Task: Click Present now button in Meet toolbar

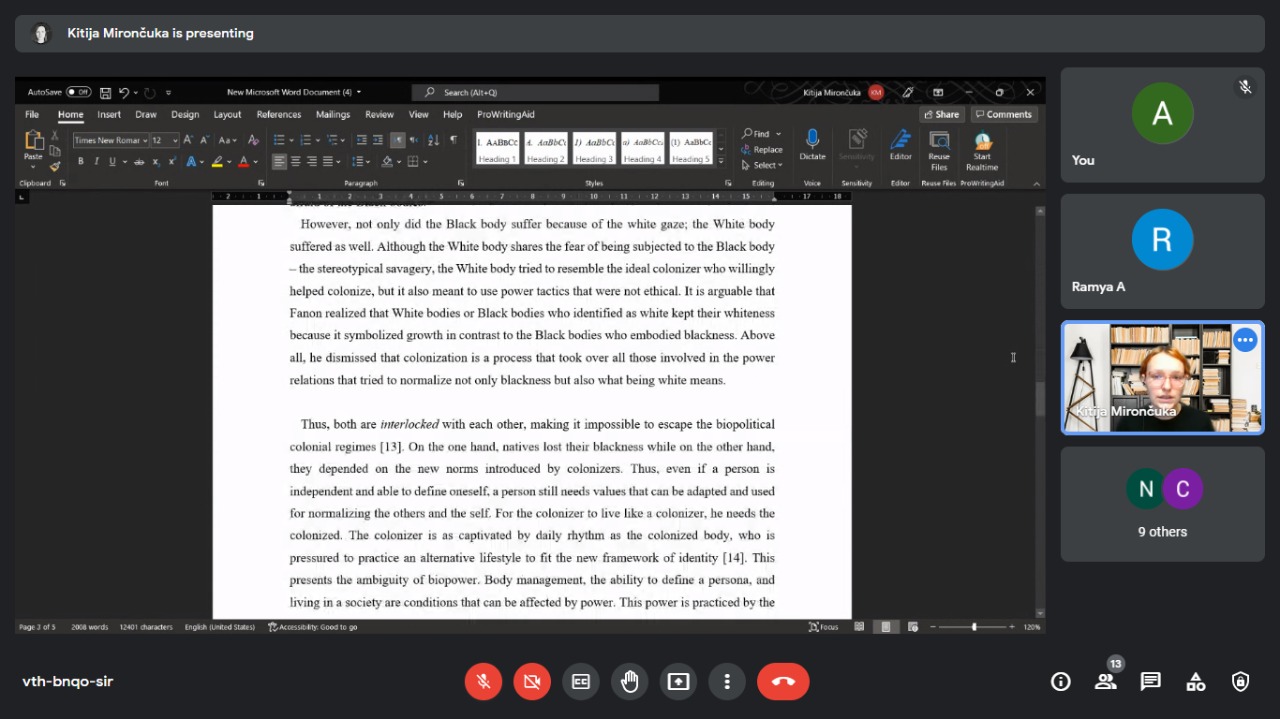Action: (679, 681)
